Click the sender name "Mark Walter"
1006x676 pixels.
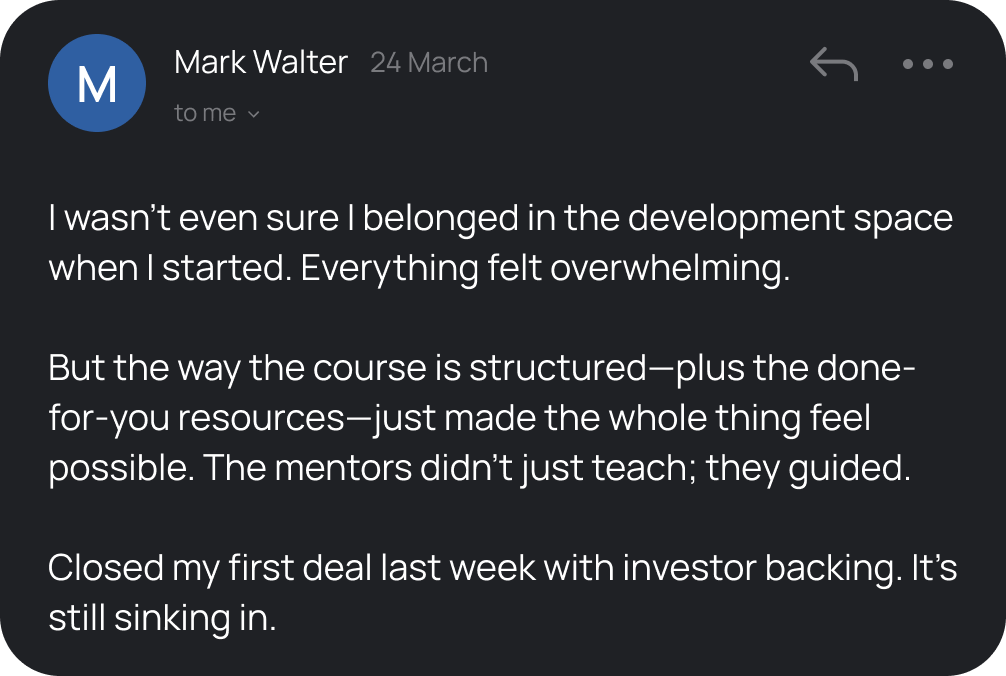pos(260,62)
